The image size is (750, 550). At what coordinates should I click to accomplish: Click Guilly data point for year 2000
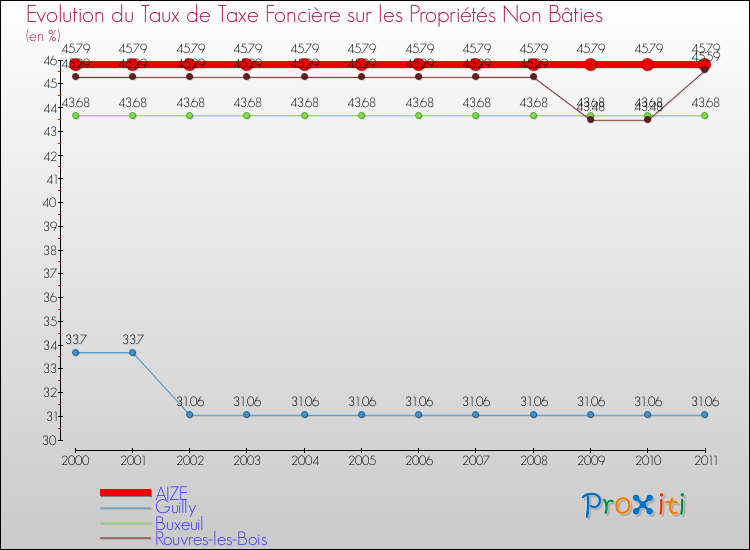point(76,352)
